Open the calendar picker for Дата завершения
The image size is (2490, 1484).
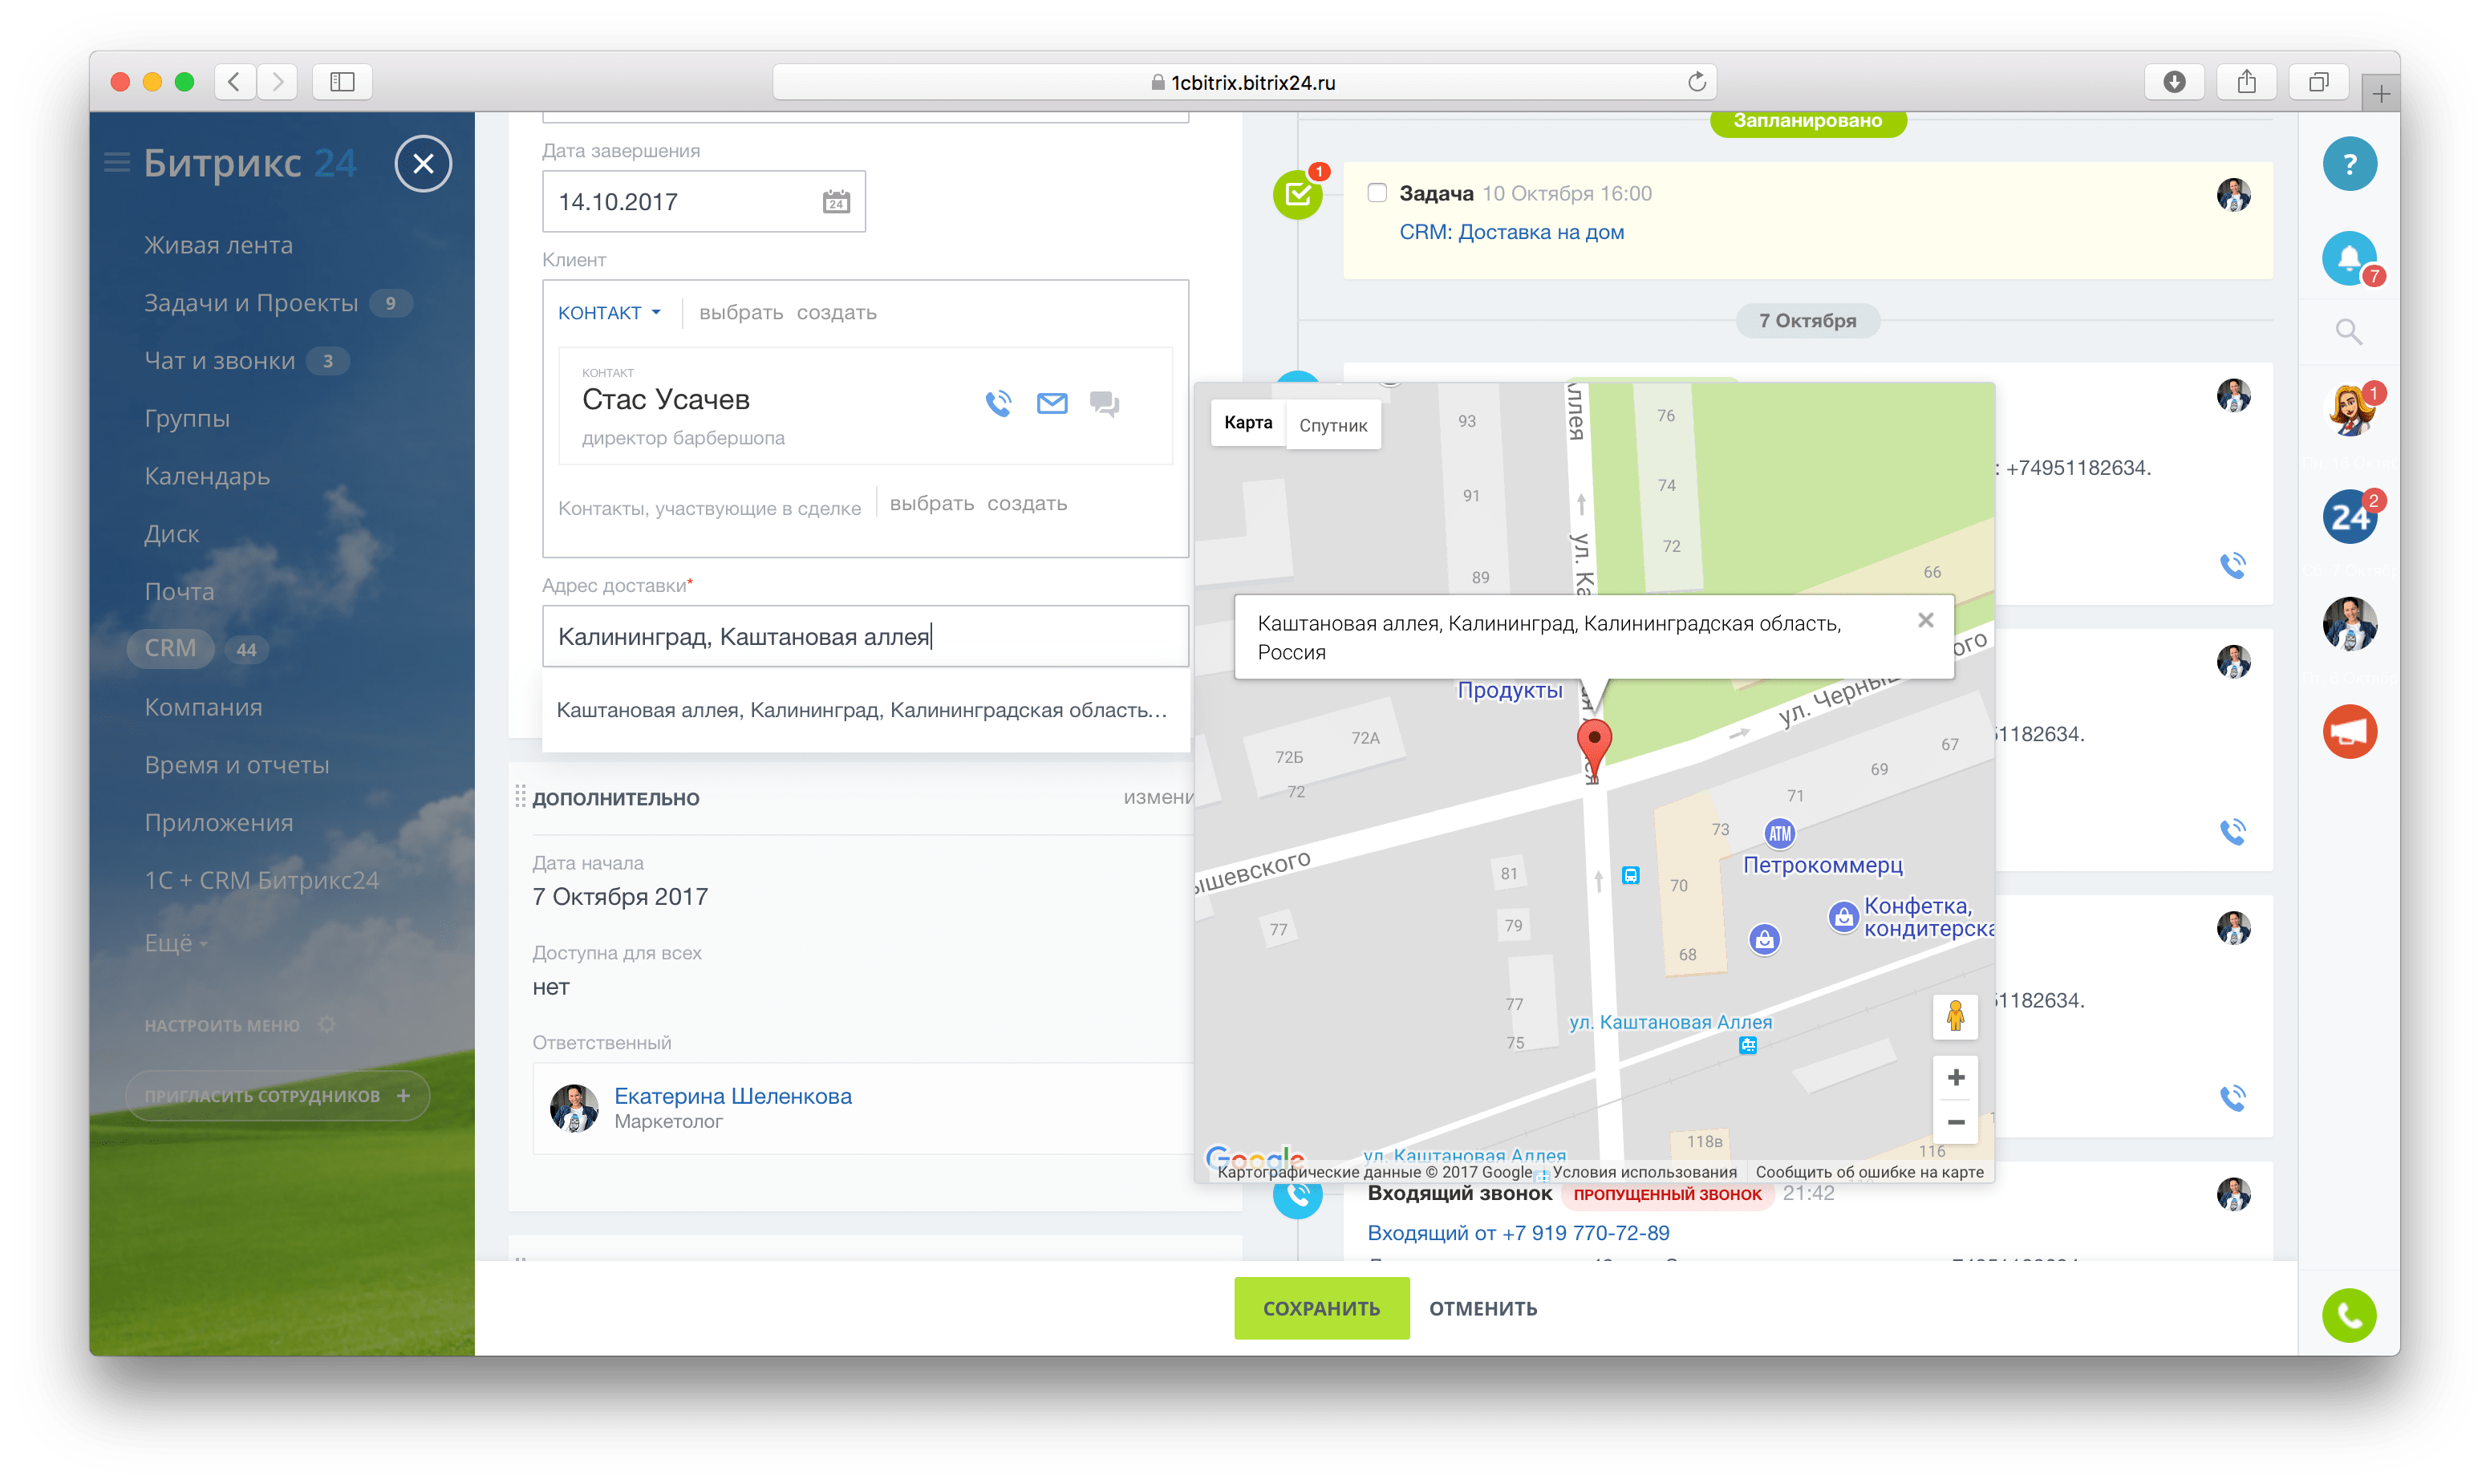[836, 202]
